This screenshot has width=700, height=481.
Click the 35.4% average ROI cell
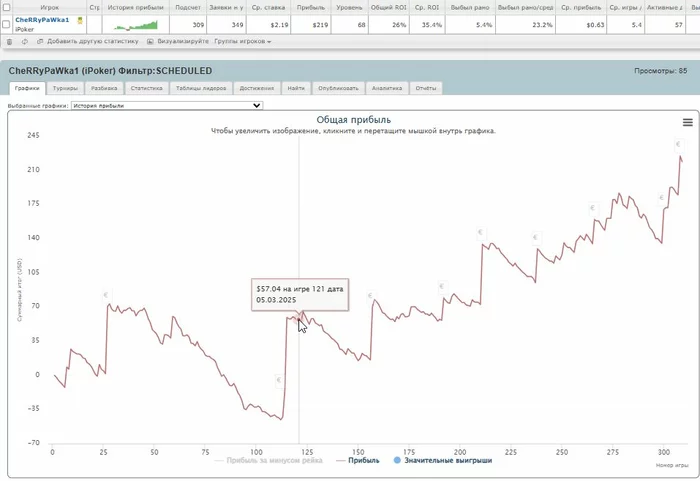tap(427, 25)
